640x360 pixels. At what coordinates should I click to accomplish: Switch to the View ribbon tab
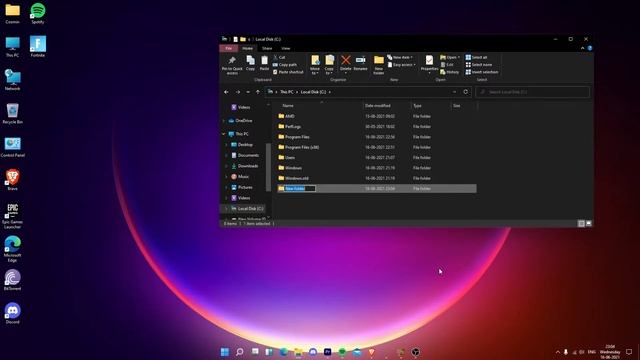286,49
